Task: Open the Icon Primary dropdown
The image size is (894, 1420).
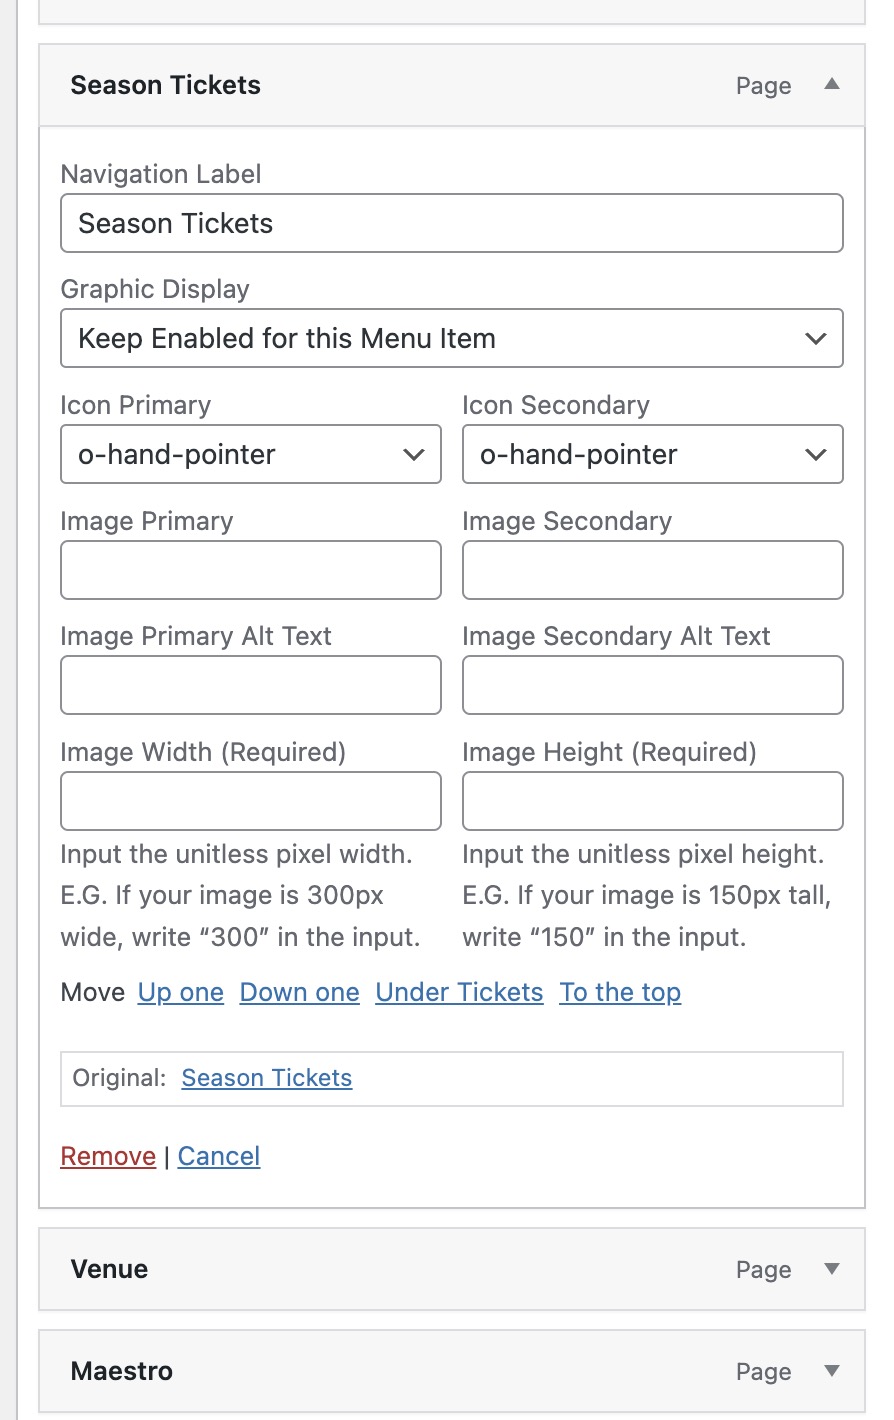Action: (250, 455)
